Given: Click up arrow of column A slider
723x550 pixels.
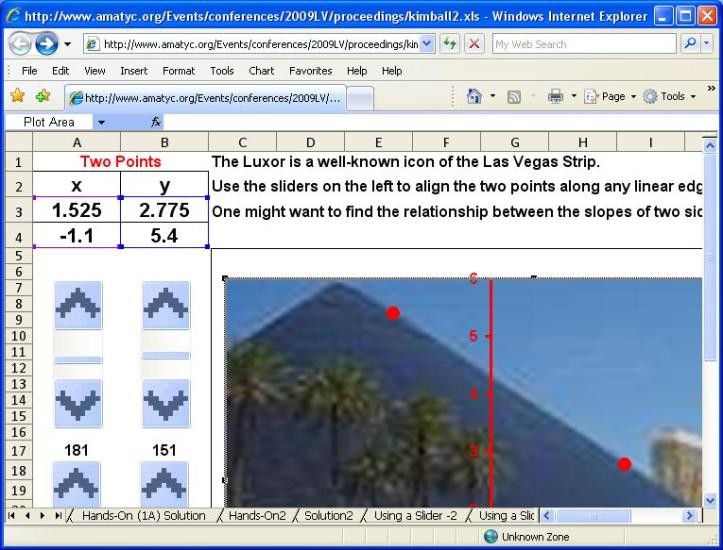Looking at the screenshot, I should tap(78, 305).
